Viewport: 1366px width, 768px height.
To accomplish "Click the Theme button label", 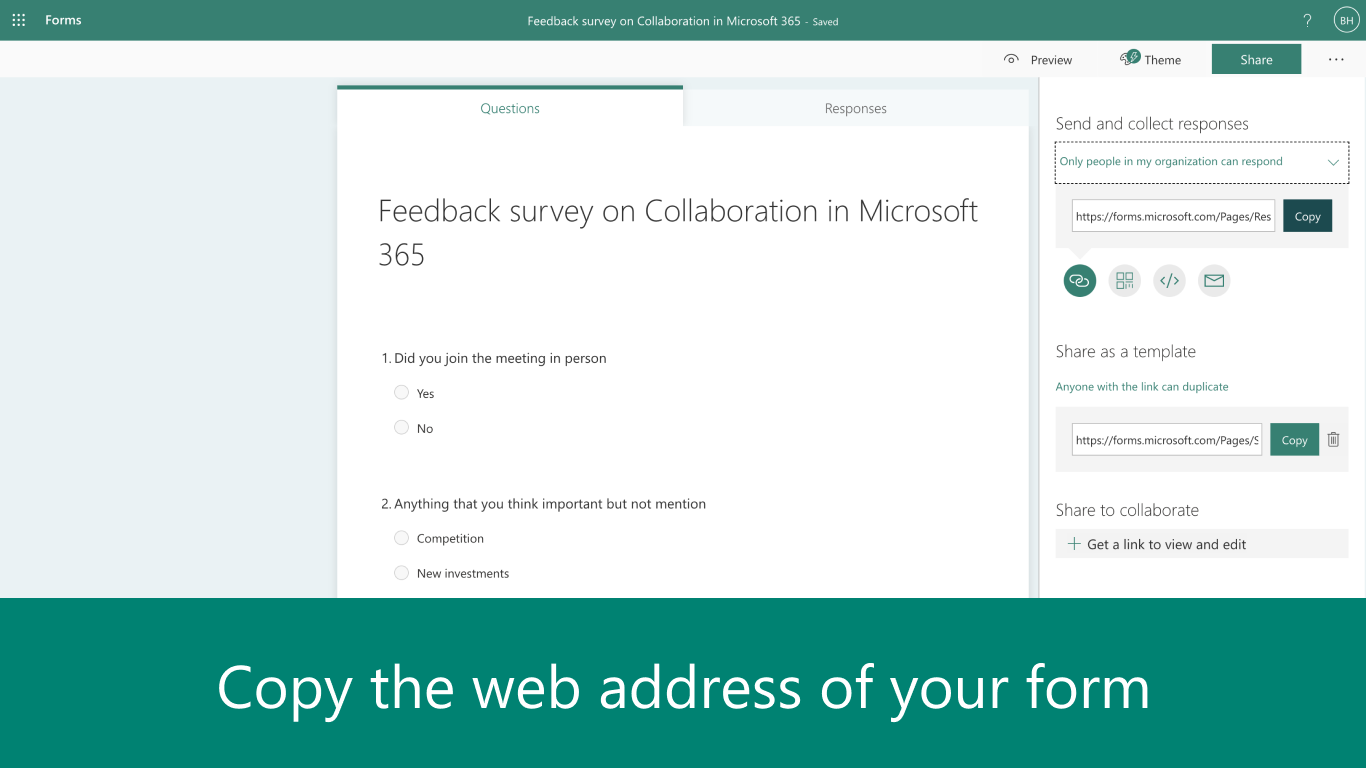I will (1163, 60).
